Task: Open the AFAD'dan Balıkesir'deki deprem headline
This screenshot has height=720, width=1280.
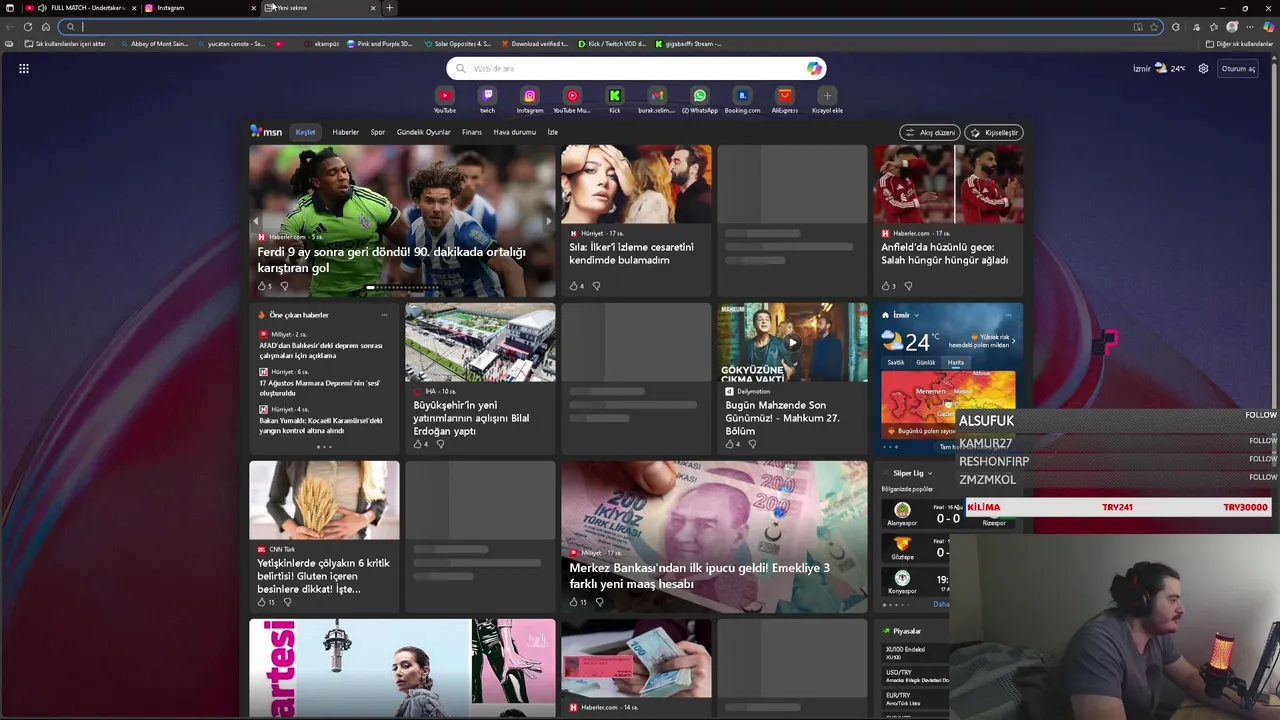Action: (x=320, y=350)
